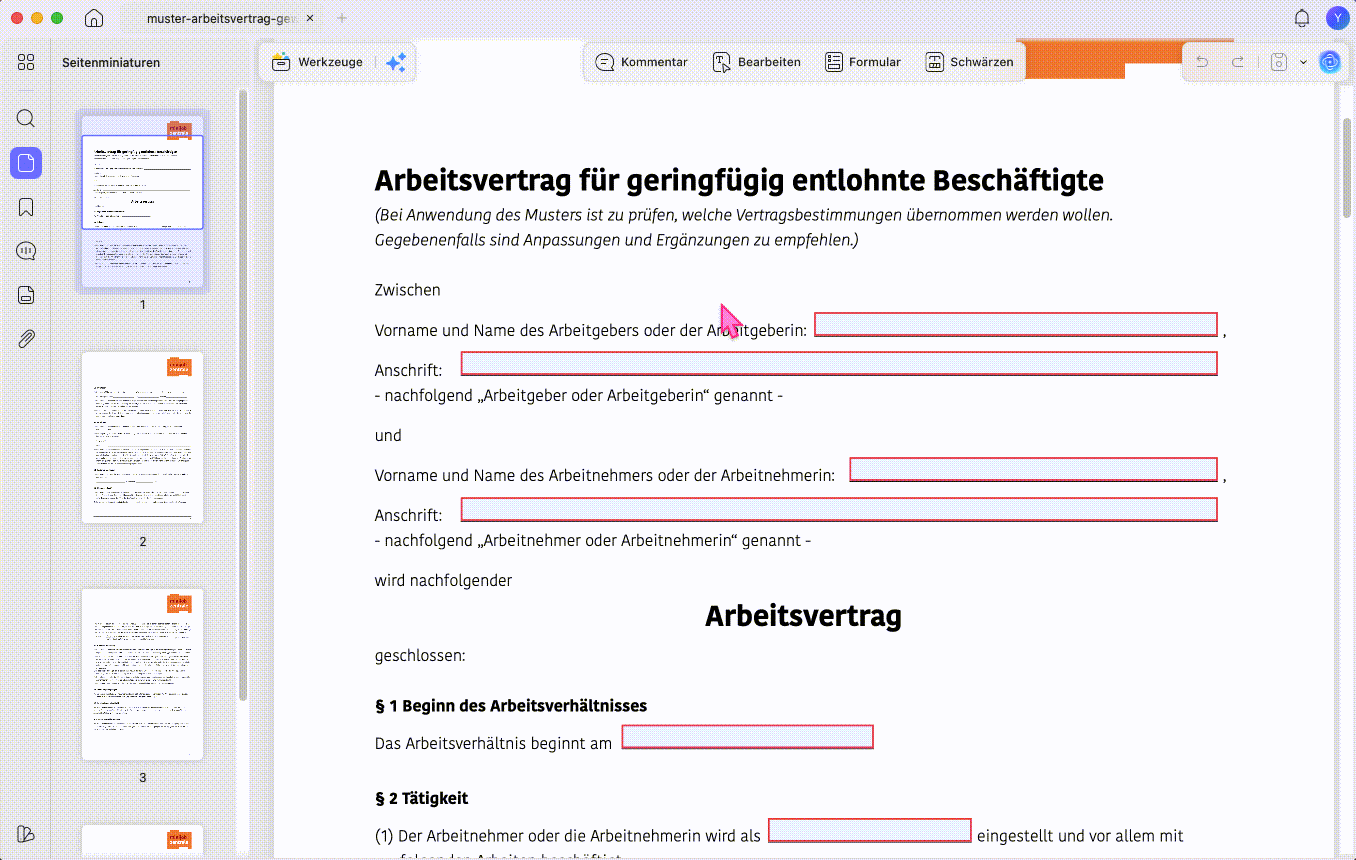Select the page 3 thumbnail

142,674
